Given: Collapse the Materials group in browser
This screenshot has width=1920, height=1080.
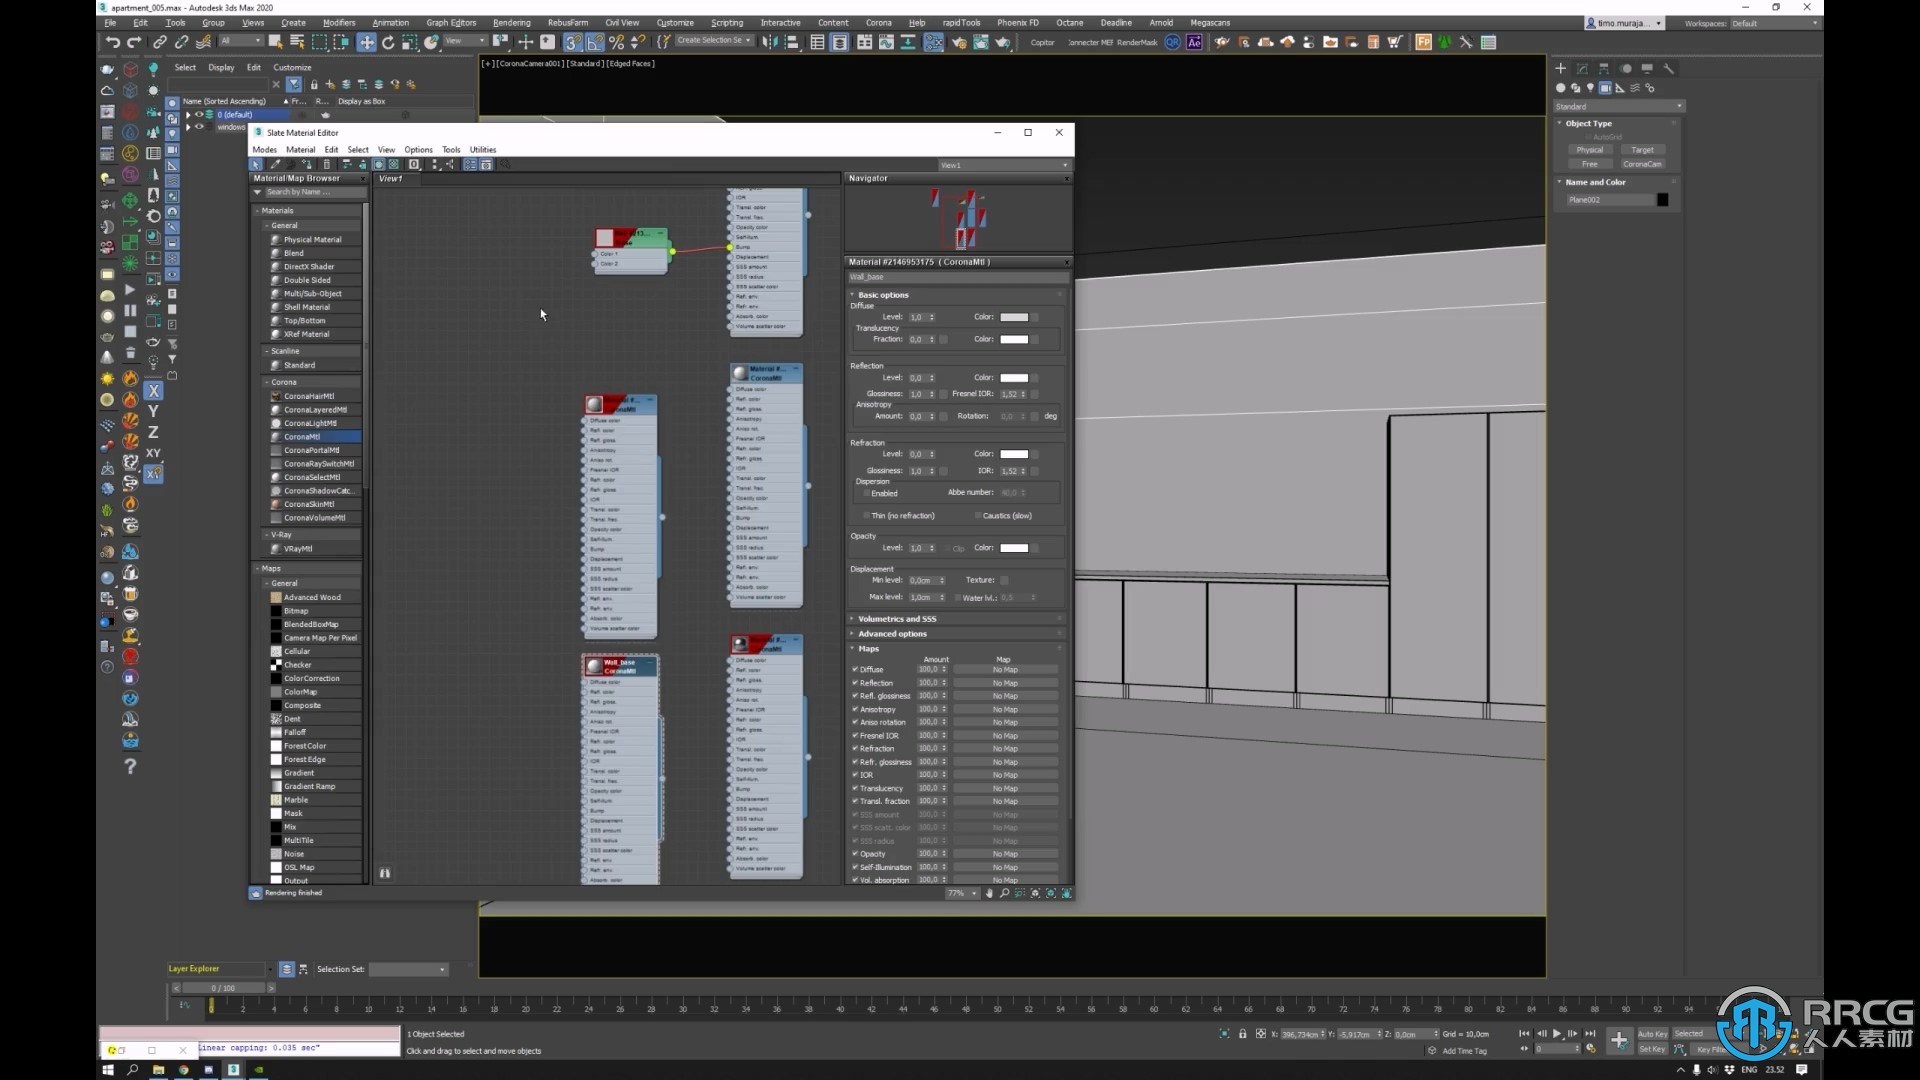Looking at the screenshot, I should click(256, 211).
